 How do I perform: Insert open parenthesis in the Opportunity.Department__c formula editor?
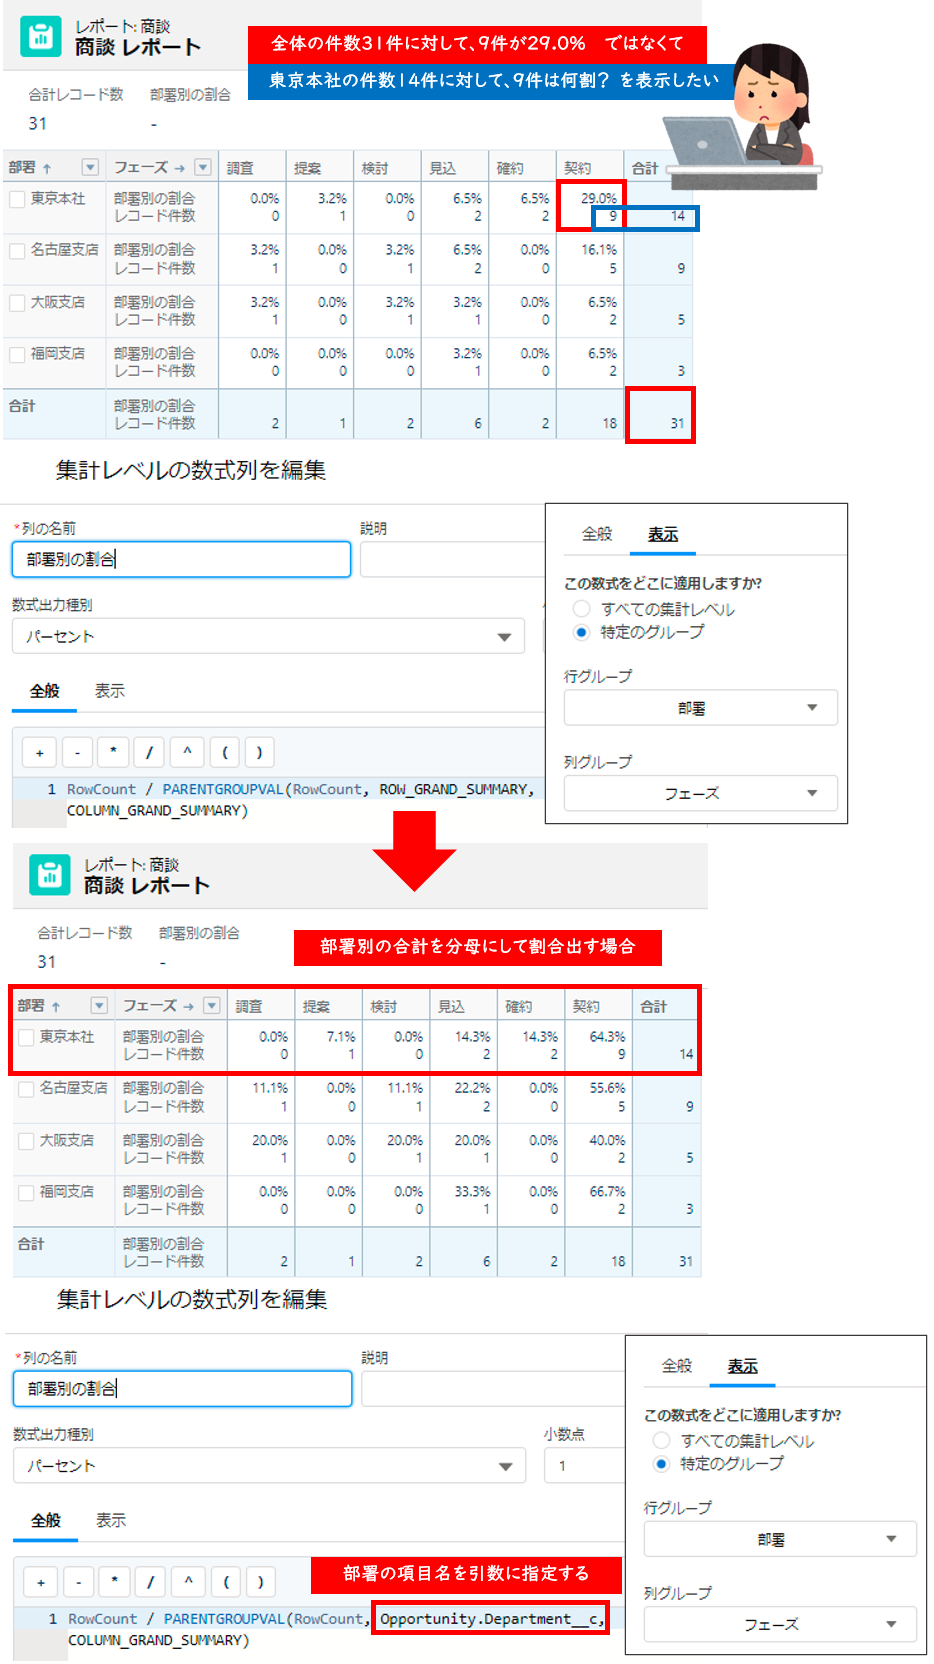[x=225, y=1582]
